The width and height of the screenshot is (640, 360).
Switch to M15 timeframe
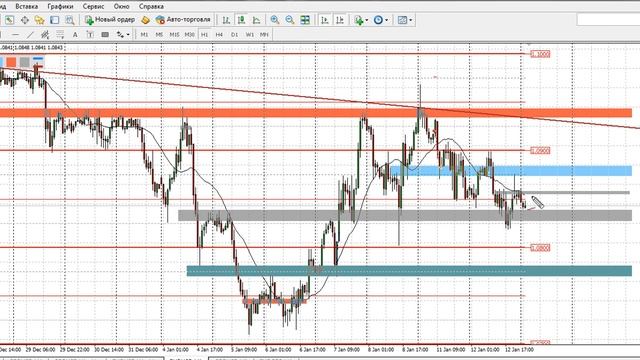[x=174, y=35]
